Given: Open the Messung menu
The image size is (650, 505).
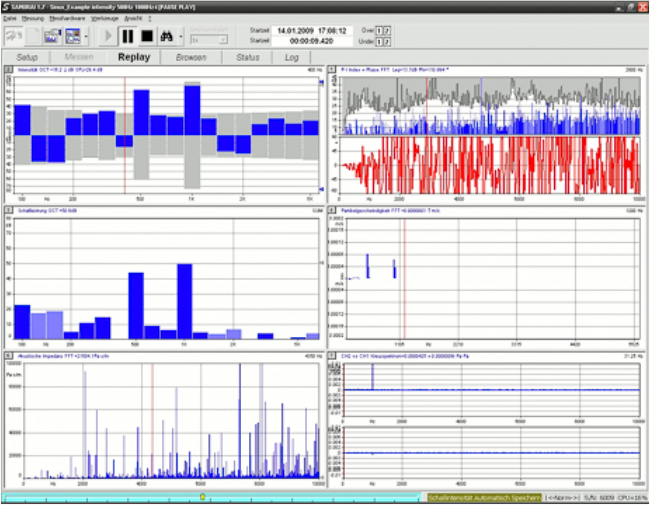Looking at the screenshot, I should [x=32, y=18].
